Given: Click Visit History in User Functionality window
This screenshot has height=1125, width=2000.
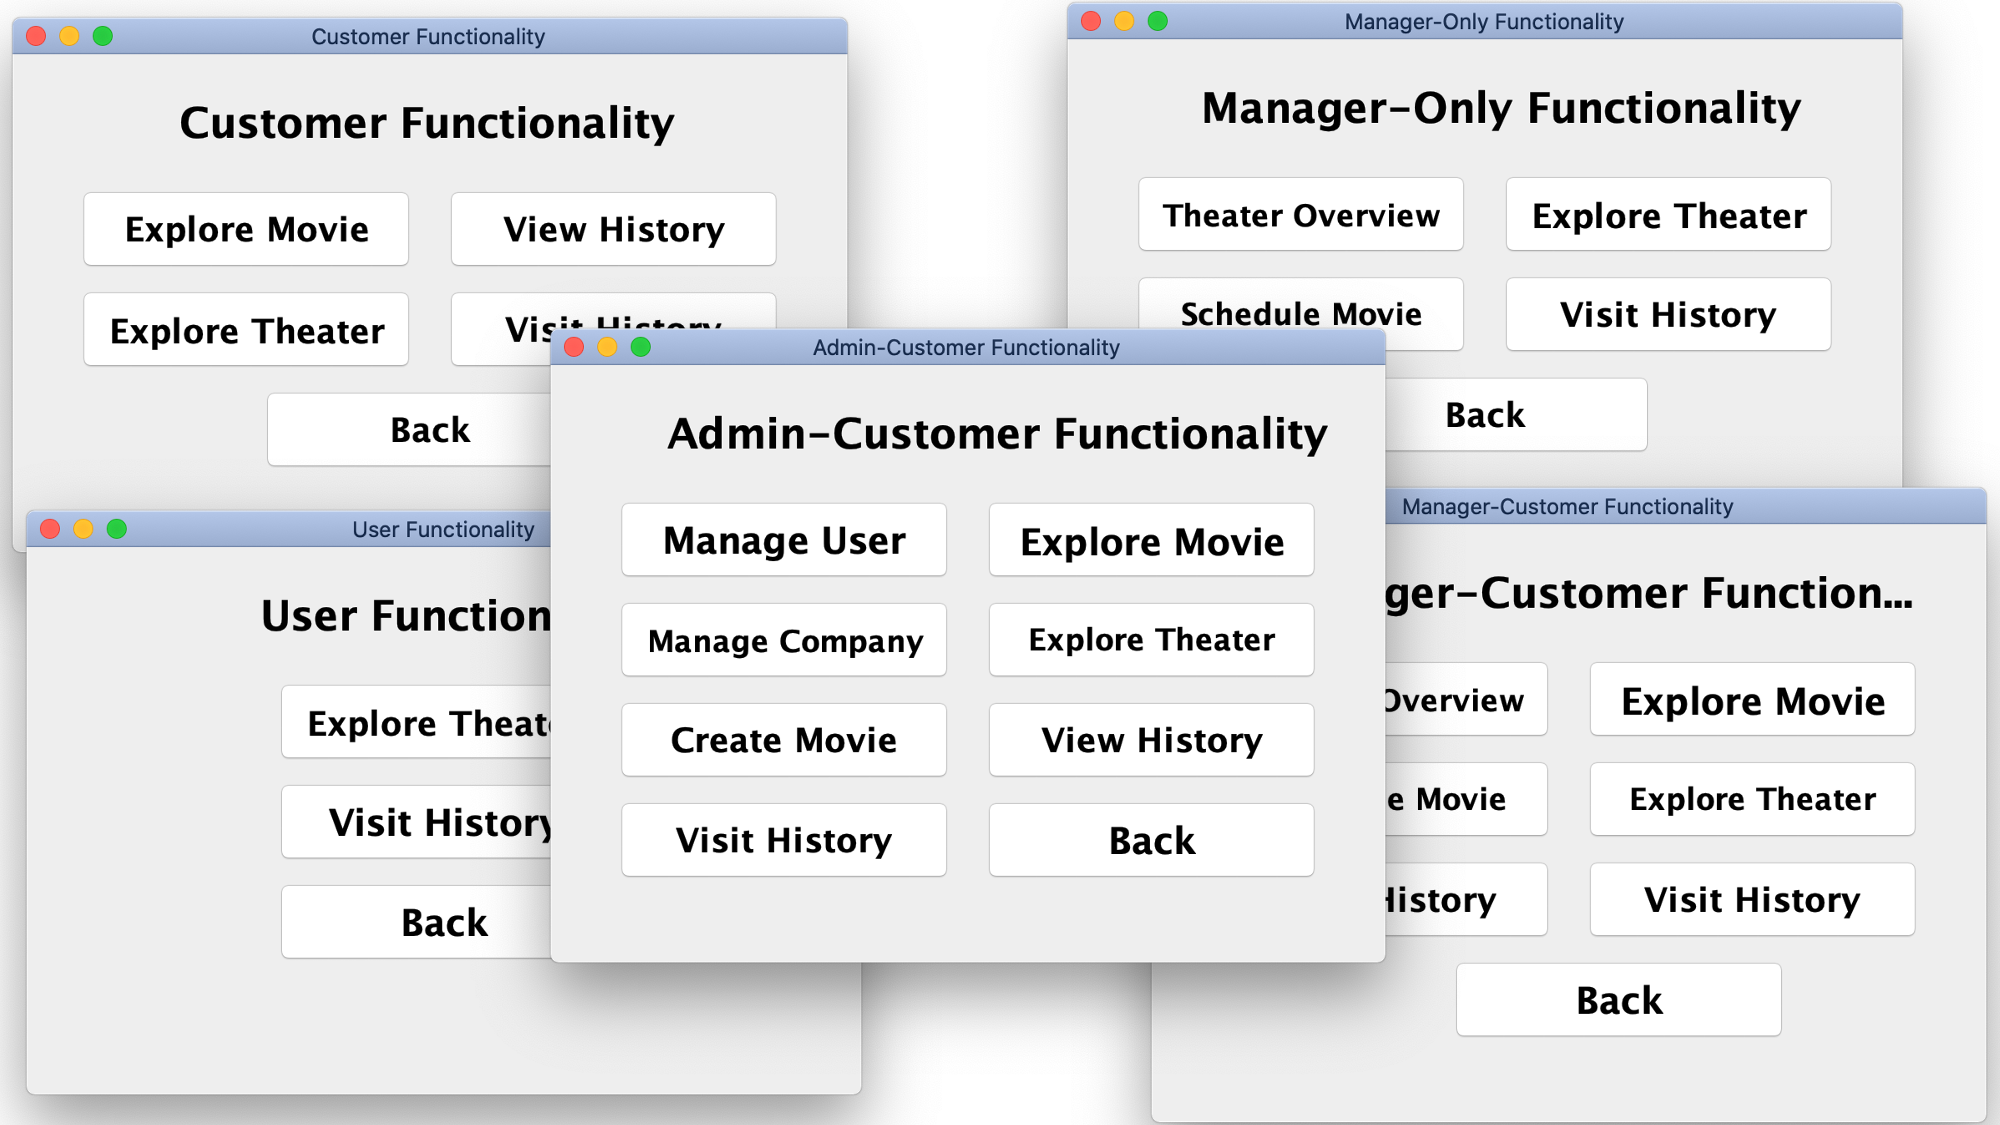Looking at the screenshot, I should point(418,822).
